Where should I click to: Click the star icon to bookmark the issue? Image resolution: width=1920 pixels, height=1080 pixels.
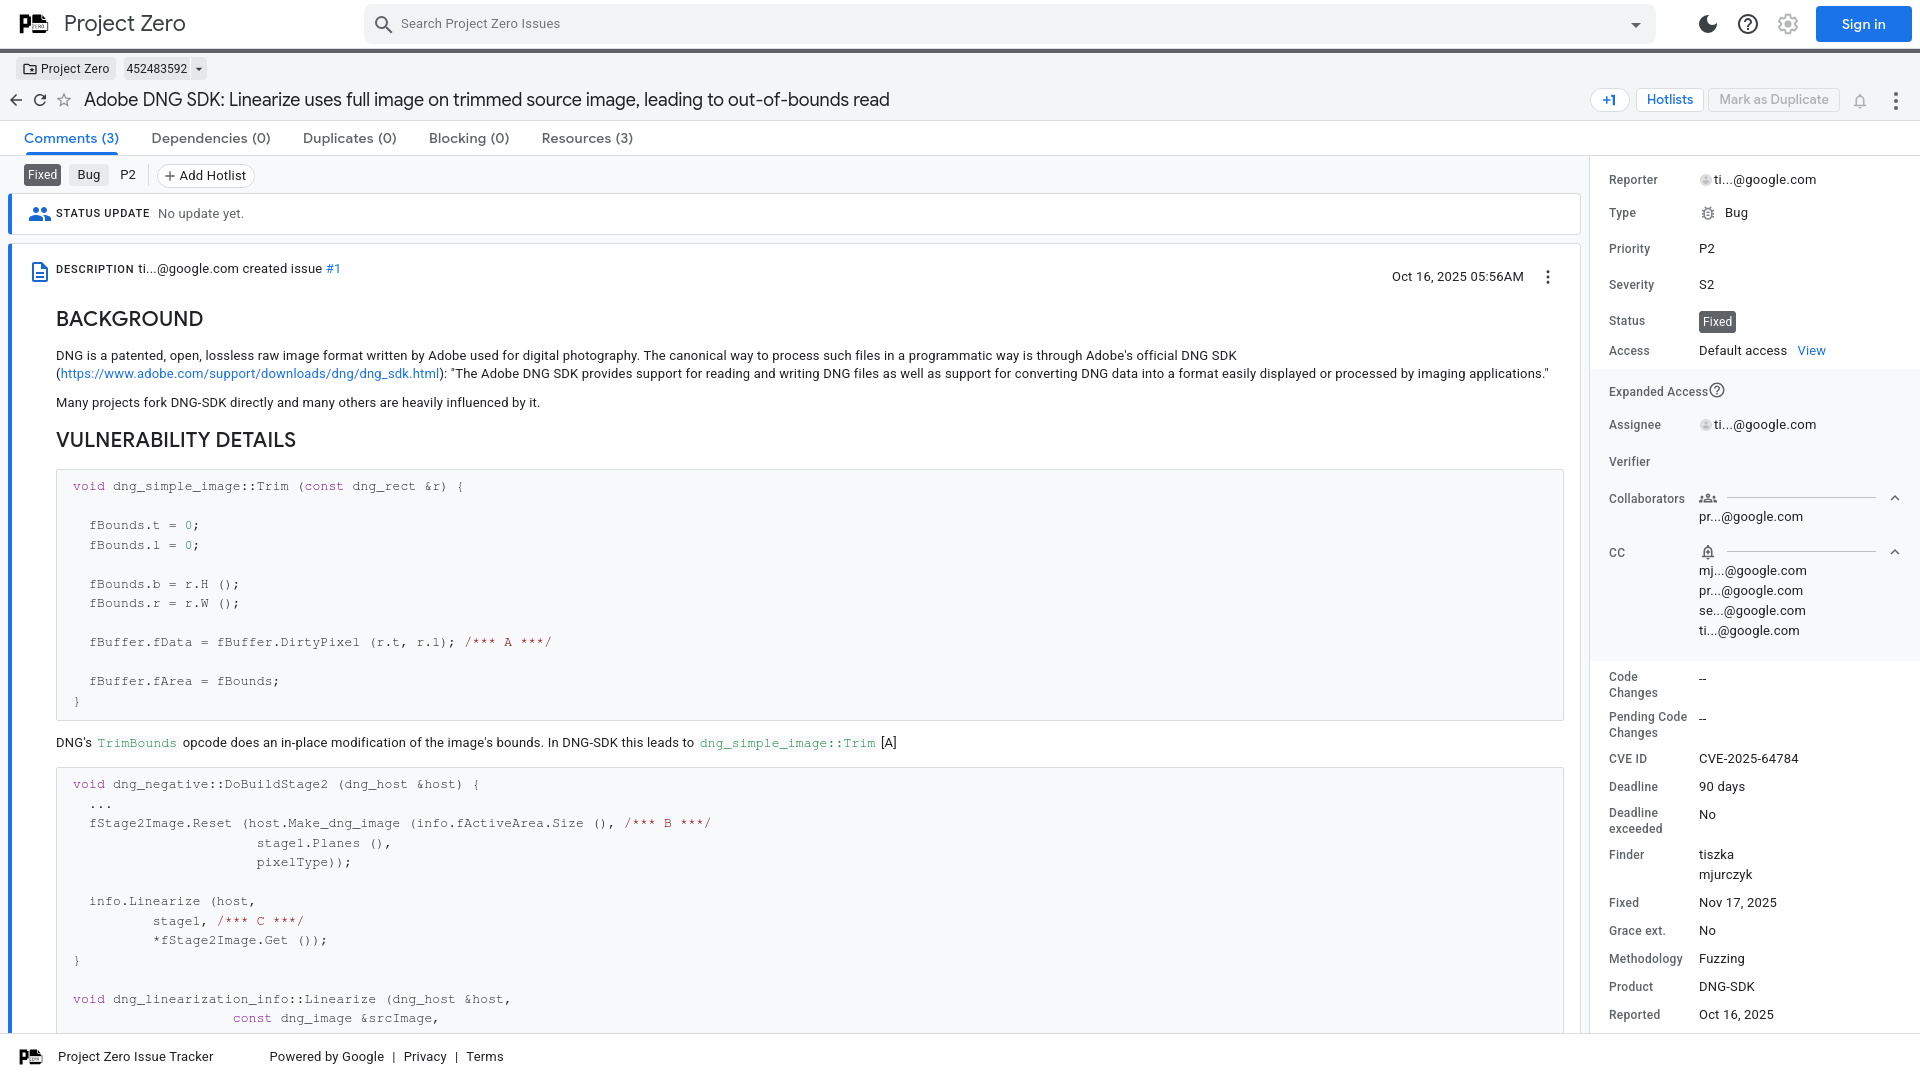[64, 100]
